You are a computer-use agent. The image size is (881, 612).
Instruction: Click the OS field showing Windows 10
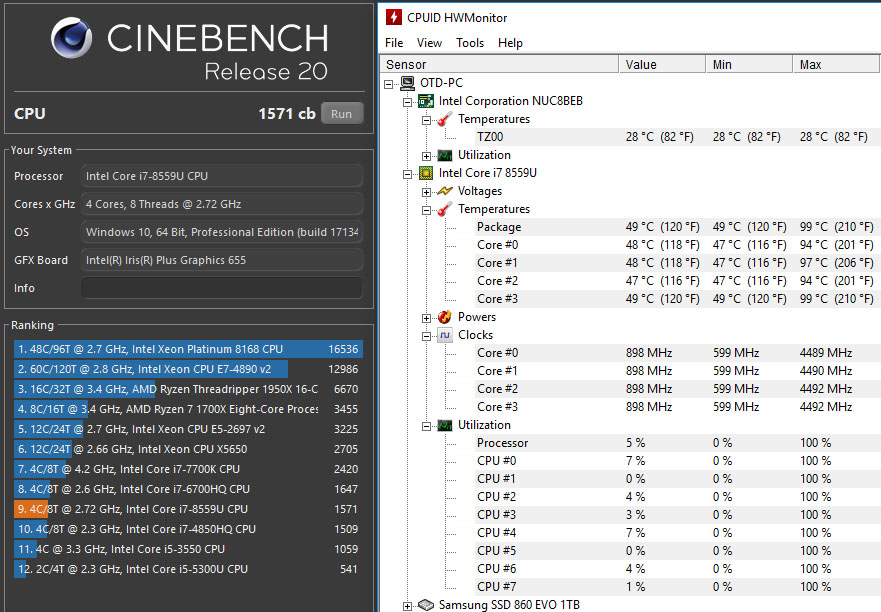point(221,232)
